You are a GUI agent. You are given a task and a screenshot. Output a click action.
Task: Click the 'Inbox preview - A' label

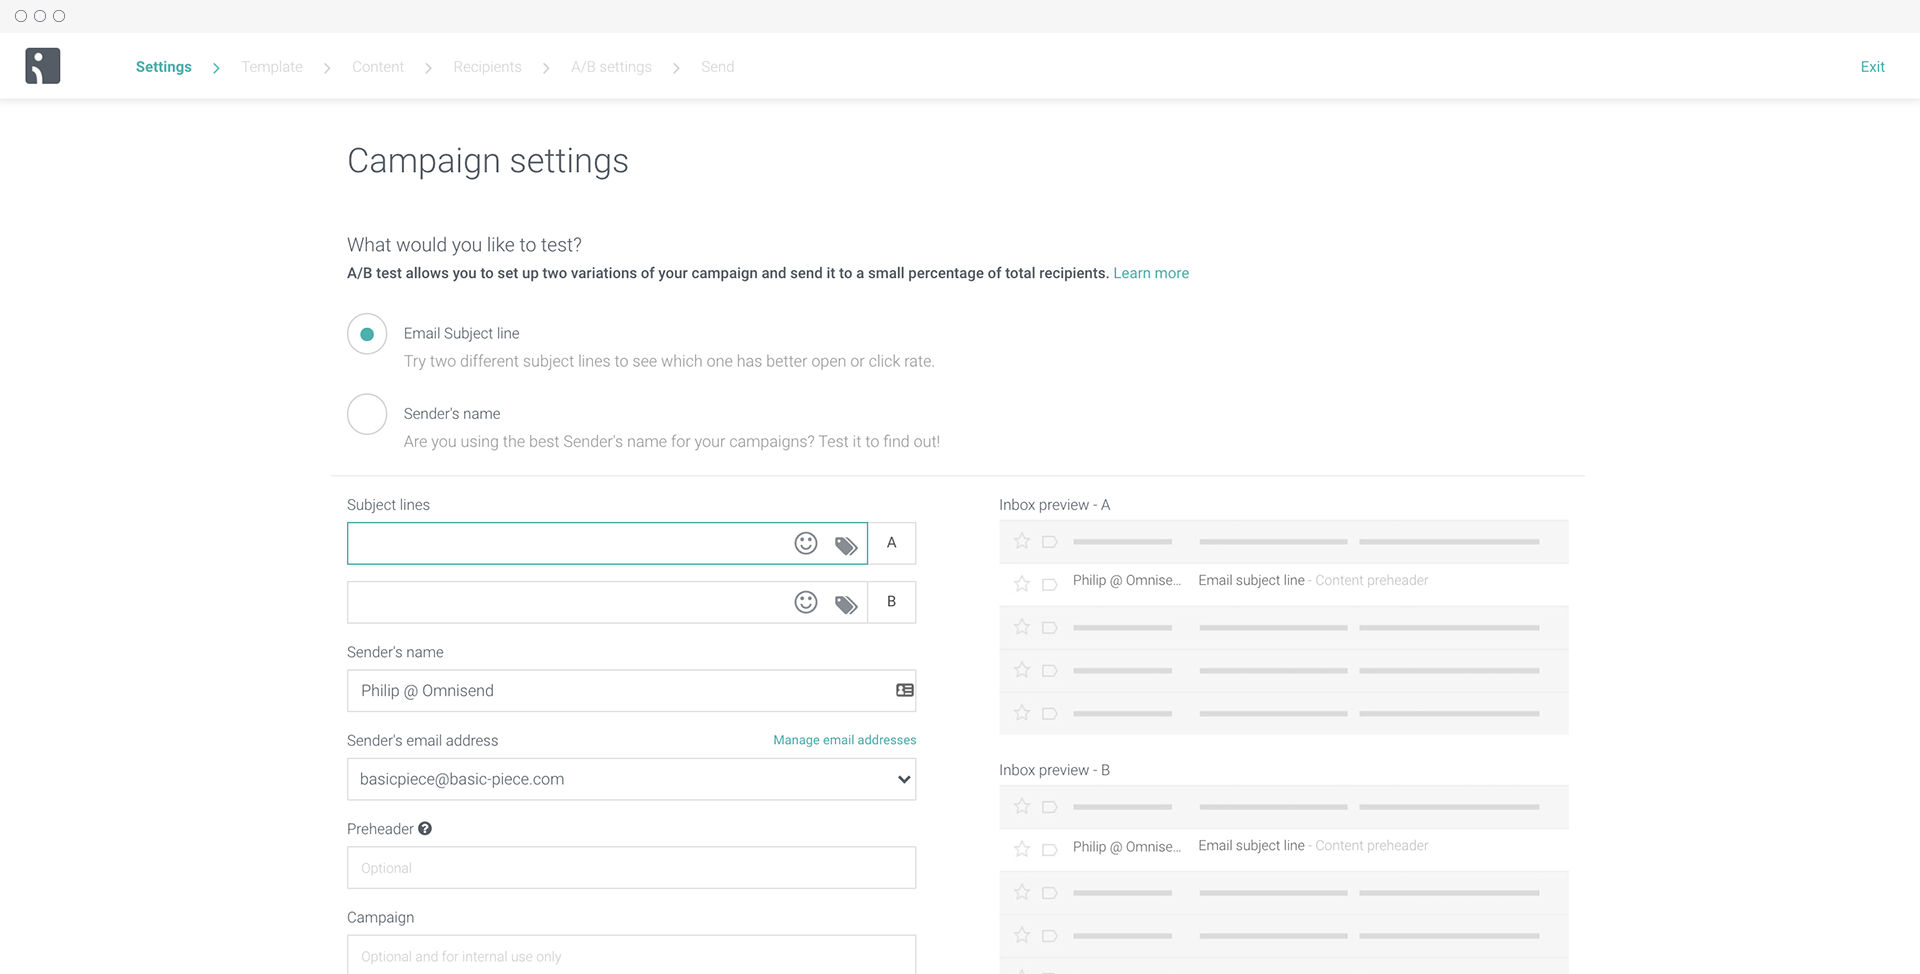1054,505
